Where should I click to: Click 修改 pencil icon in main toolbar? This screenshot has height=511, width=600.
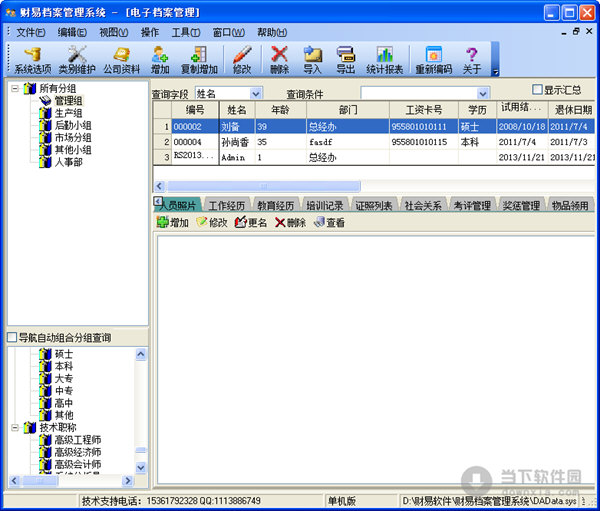point(242,60)
